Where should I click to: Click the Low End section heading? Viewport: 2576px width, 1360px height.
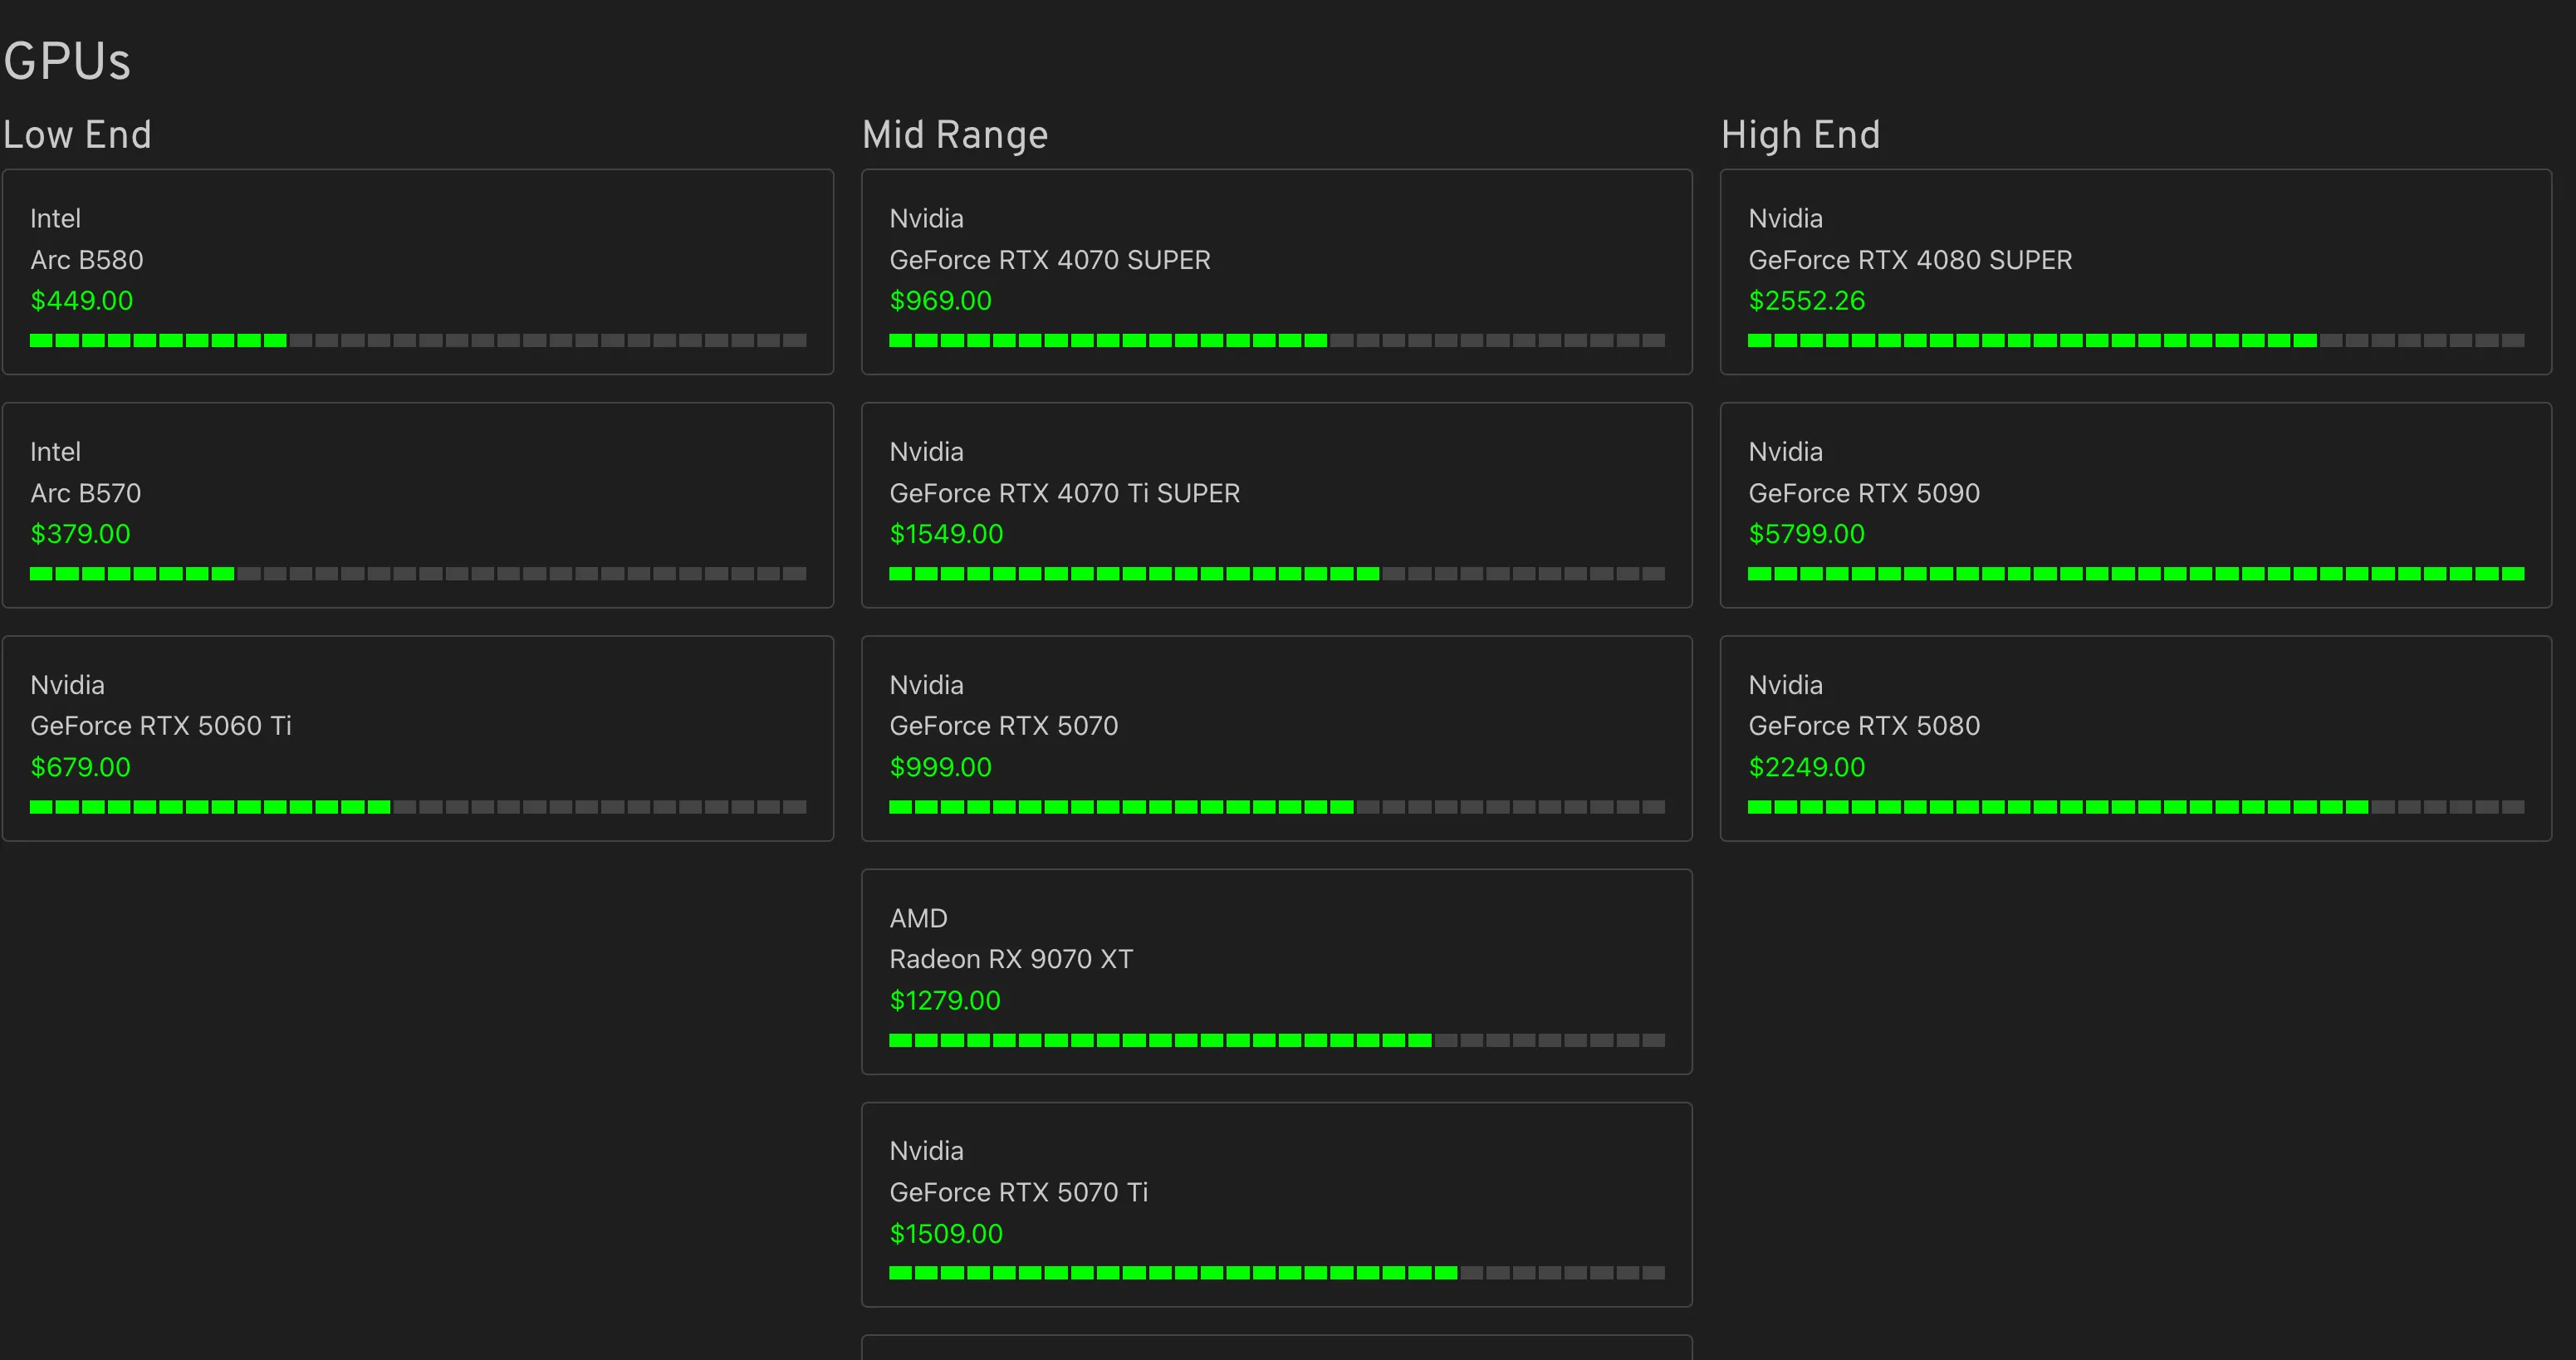pyautogui.click(x=77, y=135)
